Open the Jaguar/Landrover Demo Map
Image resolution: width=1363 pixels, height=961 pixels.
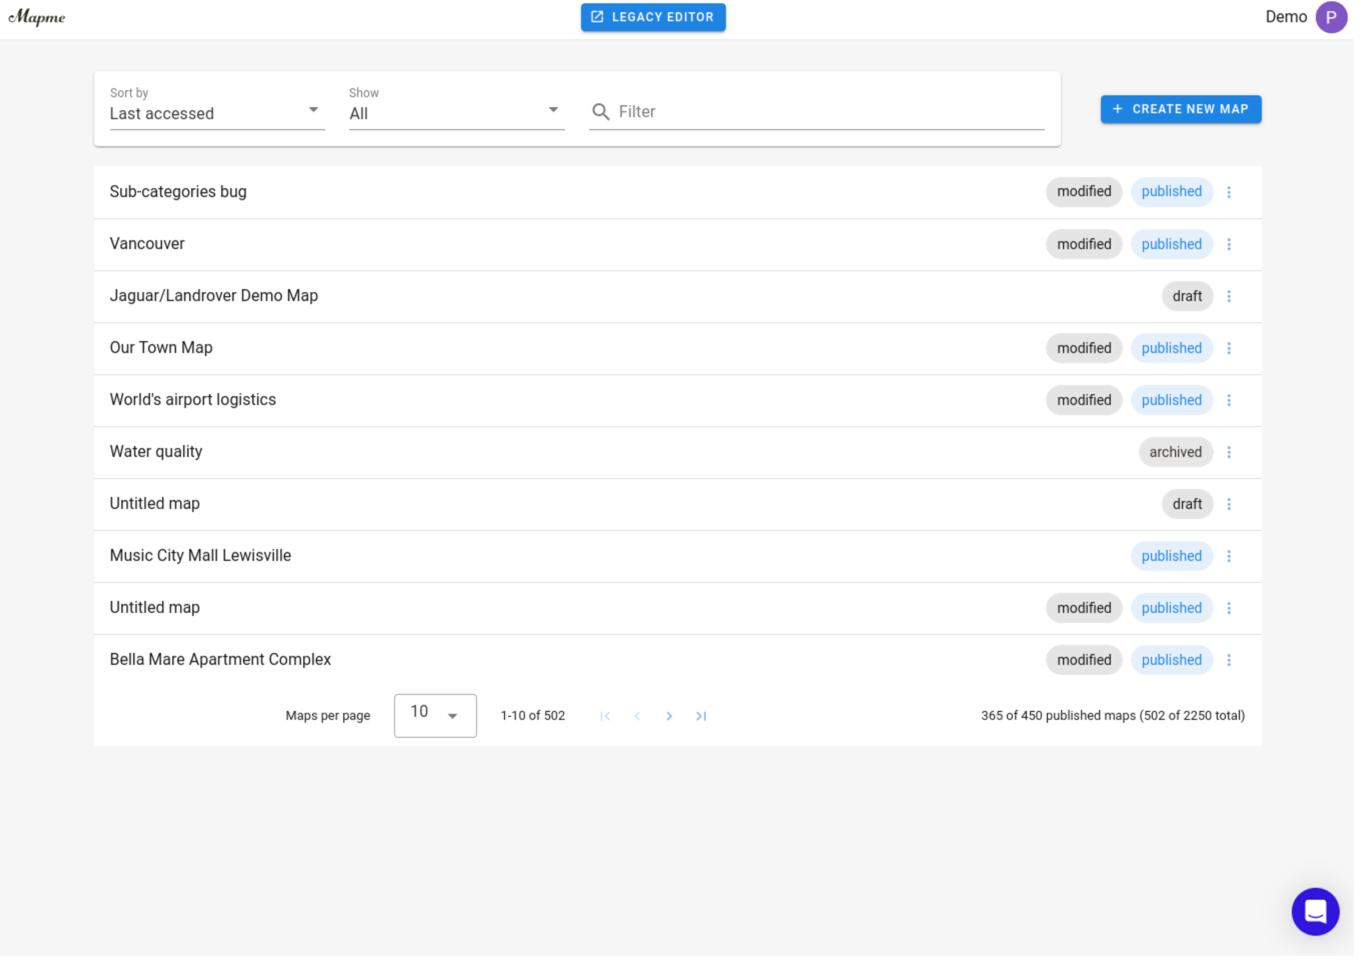[214, 296]
